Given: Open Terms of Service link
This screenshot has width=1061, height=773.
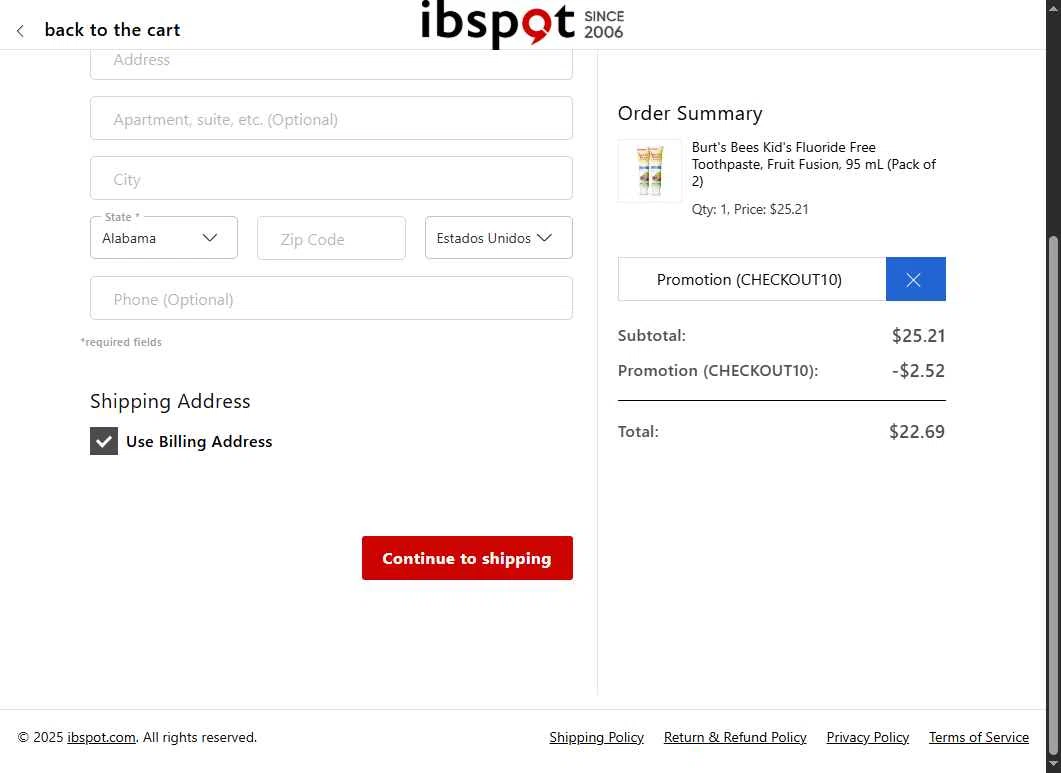Looking at the screenshot, I should click(978, 737).
